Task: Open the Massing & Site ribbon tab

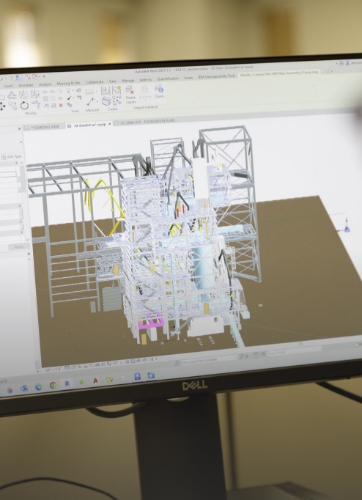Action: 68,83
